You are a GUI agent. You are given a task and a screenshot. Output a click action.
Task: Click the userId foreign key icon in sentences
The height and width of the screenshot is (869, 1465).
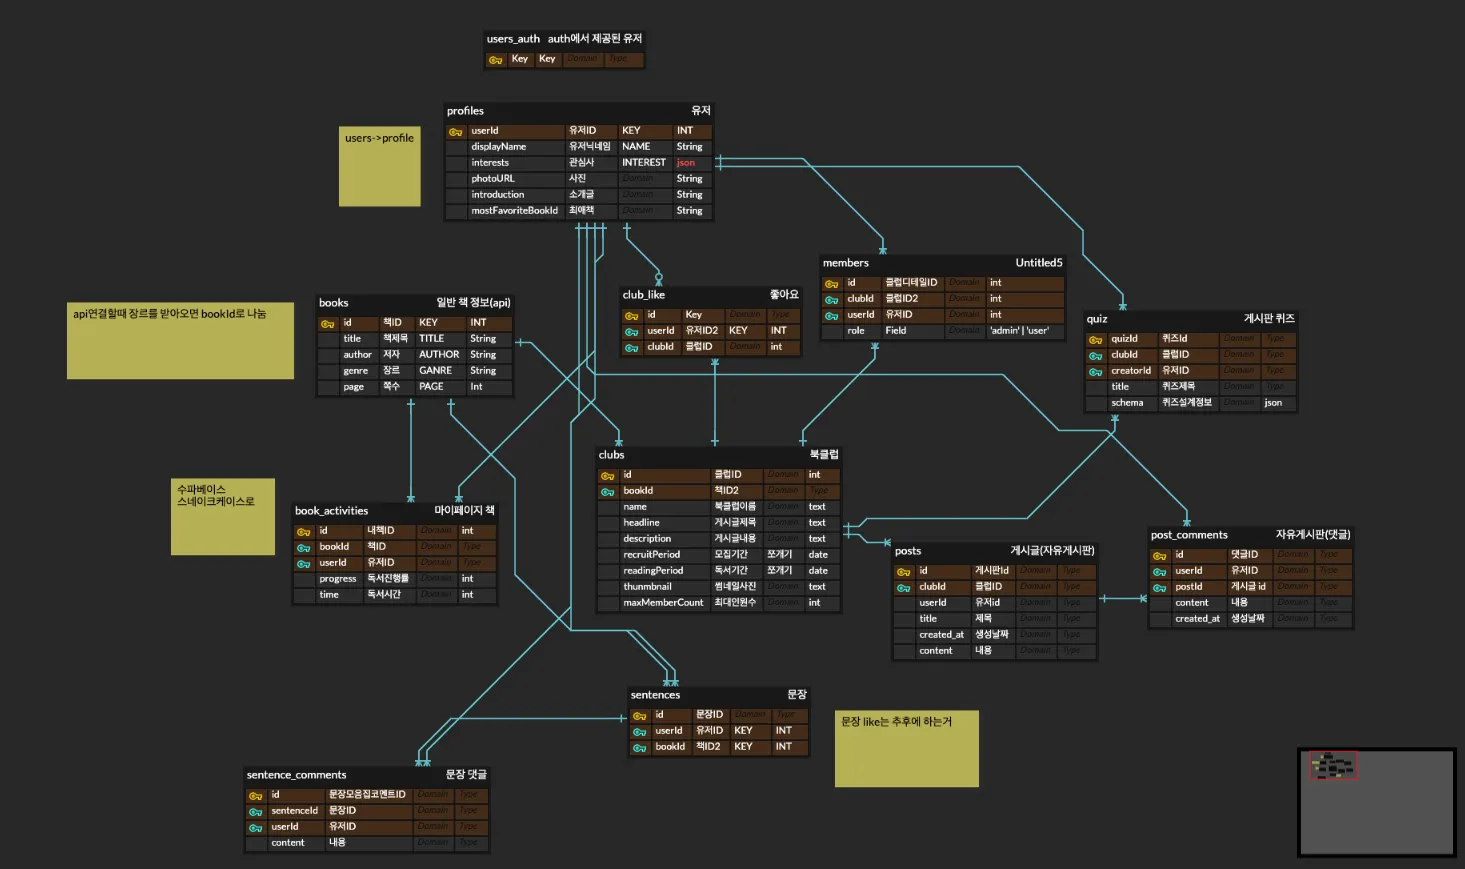click(640, 732)
